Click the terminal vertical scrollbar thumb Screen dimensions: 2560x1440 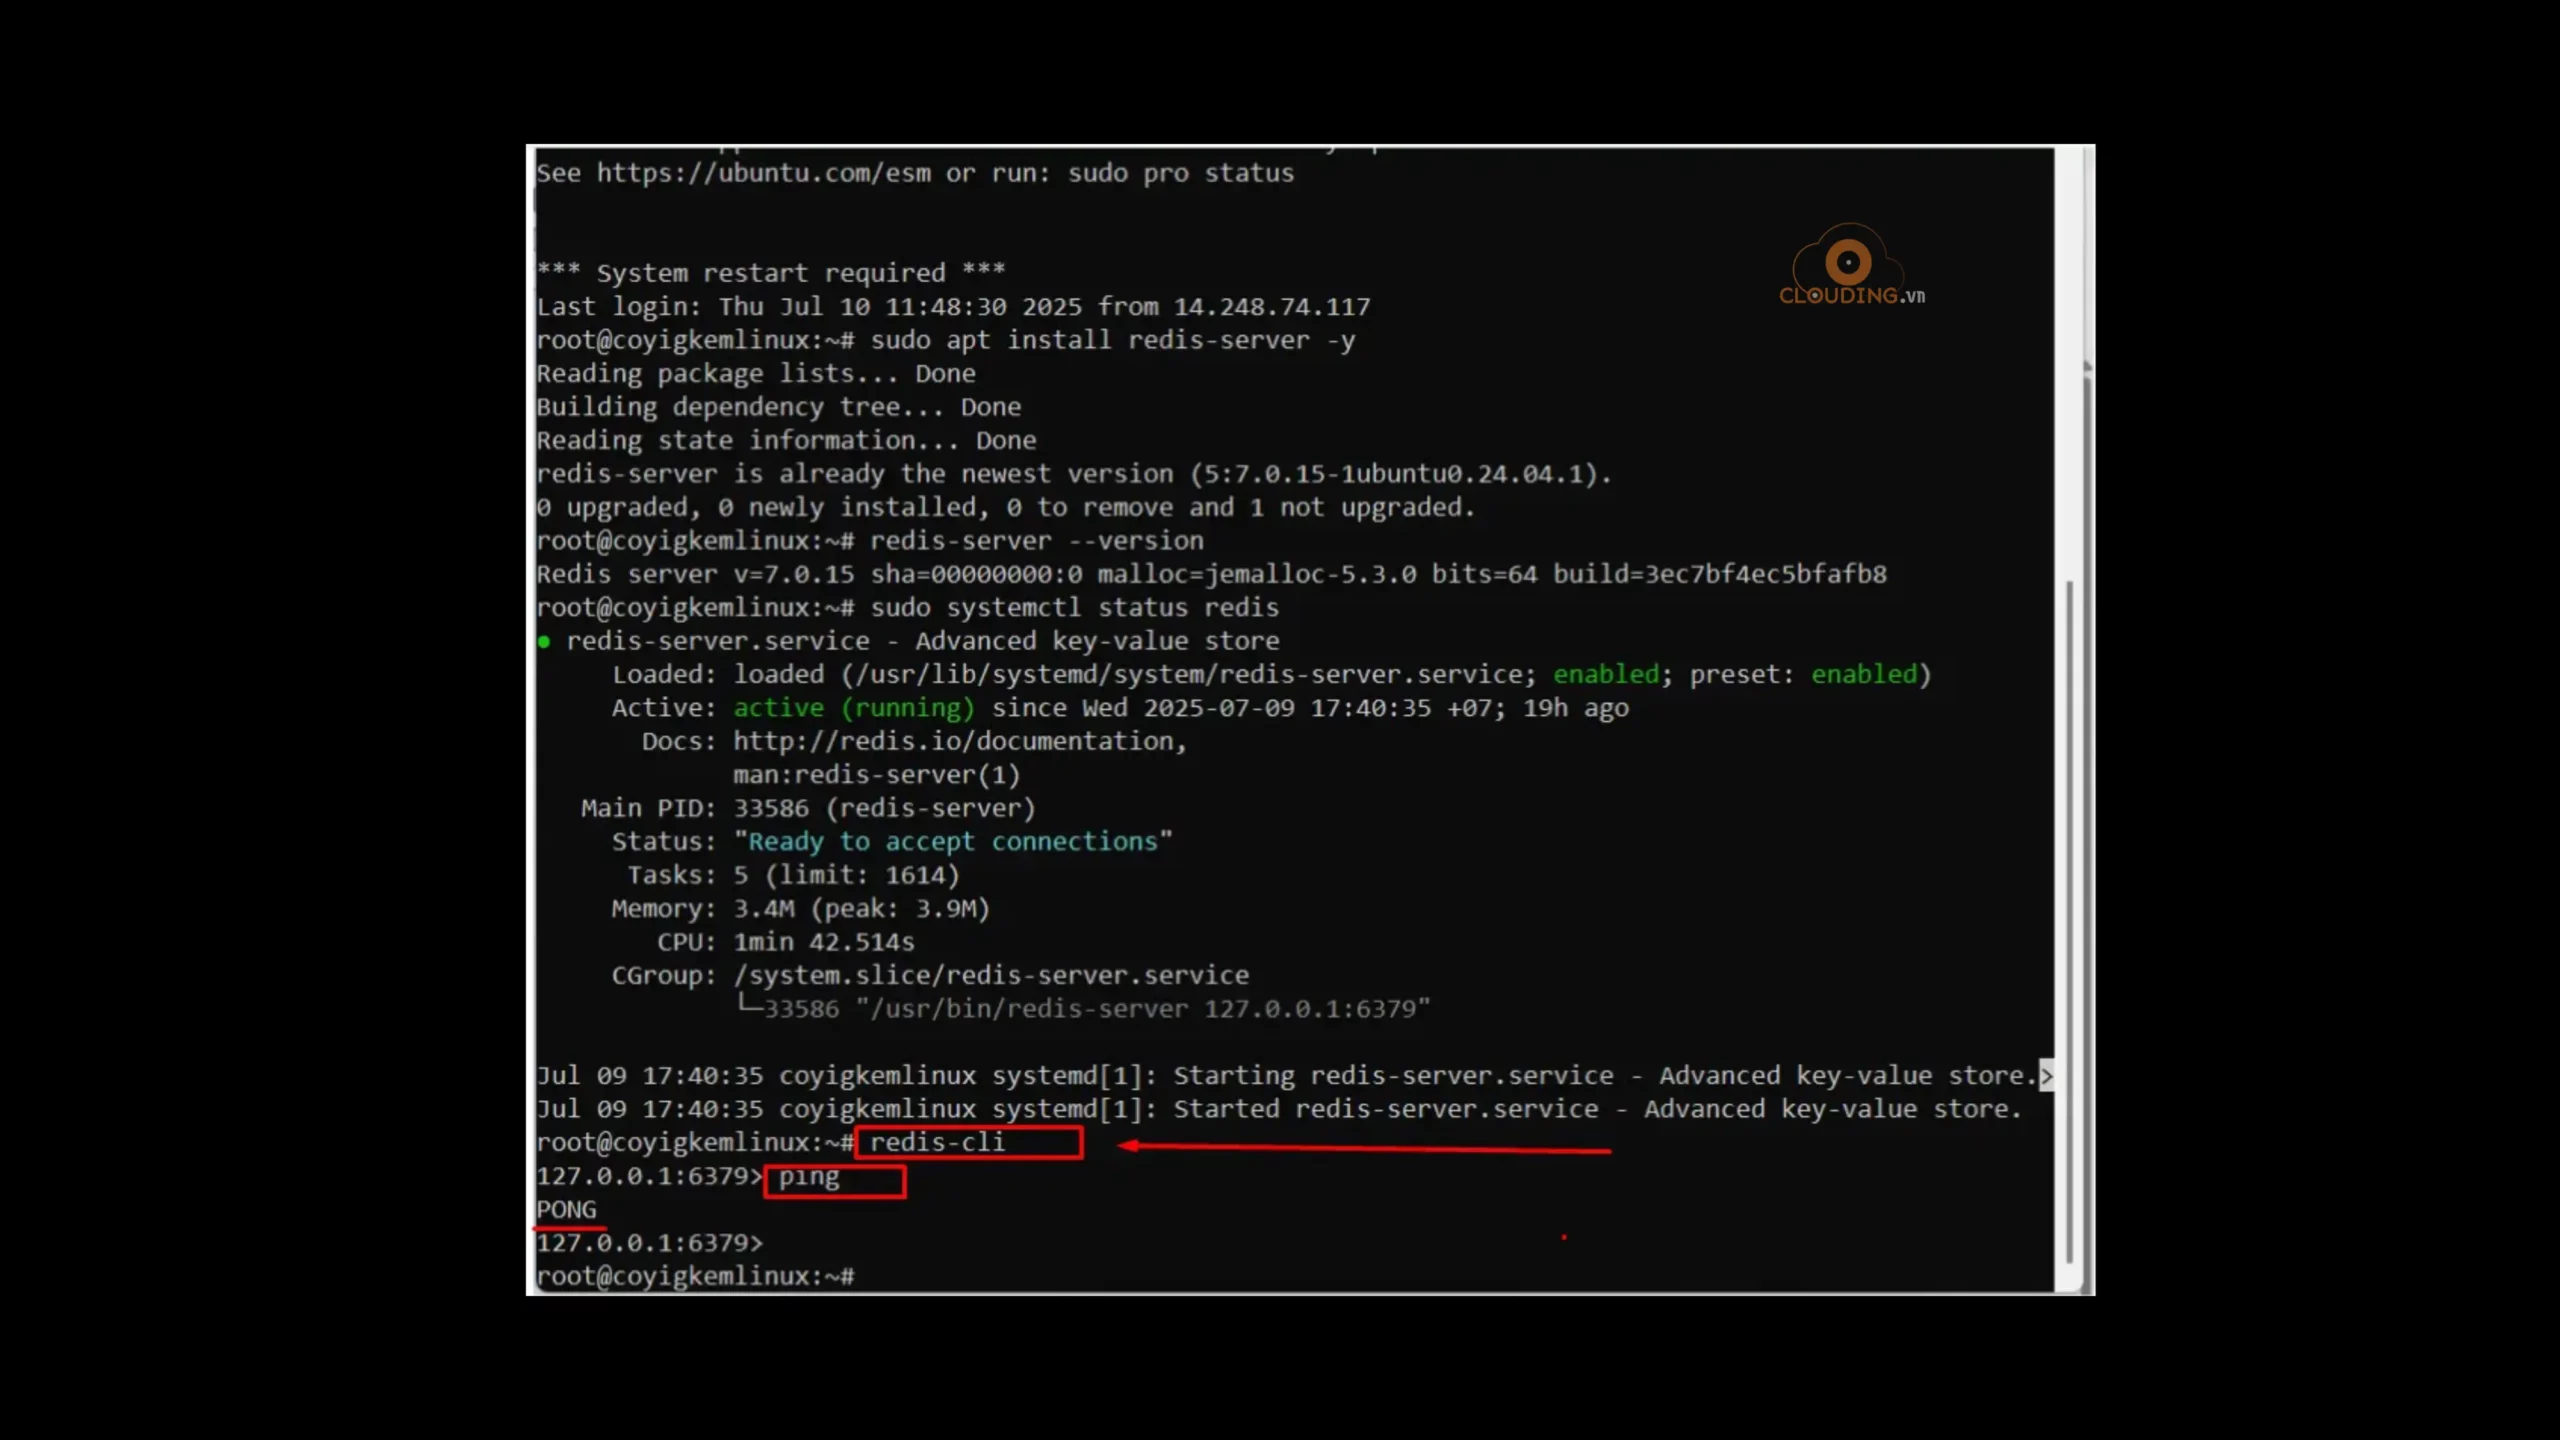coord(2069,921)
